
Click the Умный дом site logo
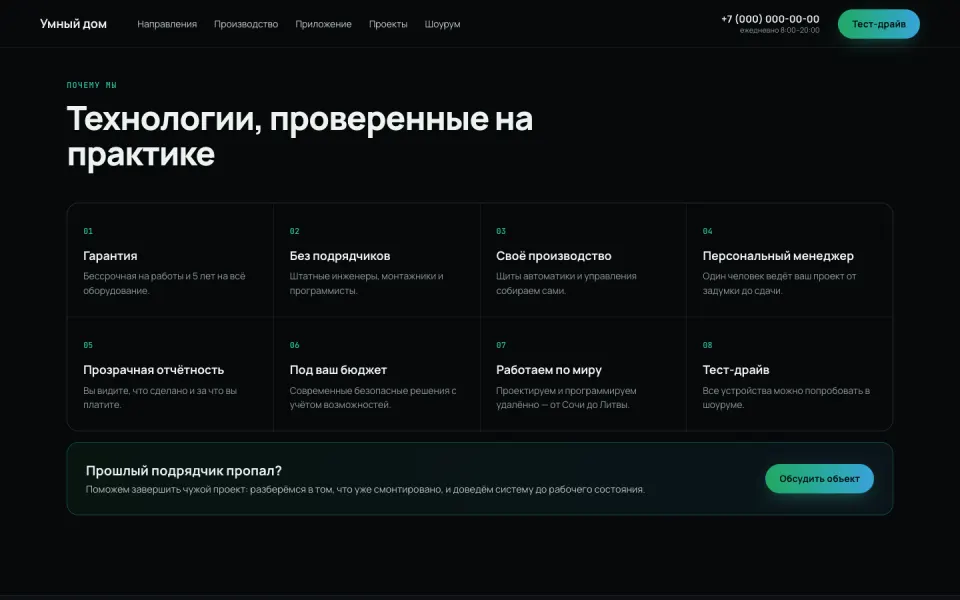tap(73, 24)
